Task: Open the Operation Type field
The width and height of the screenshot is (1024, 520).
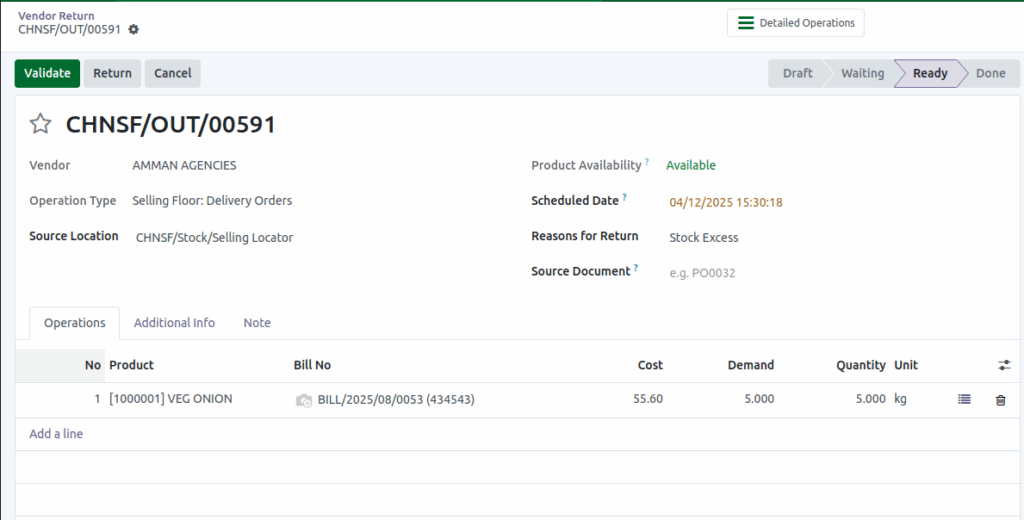Action: [212, 201]
